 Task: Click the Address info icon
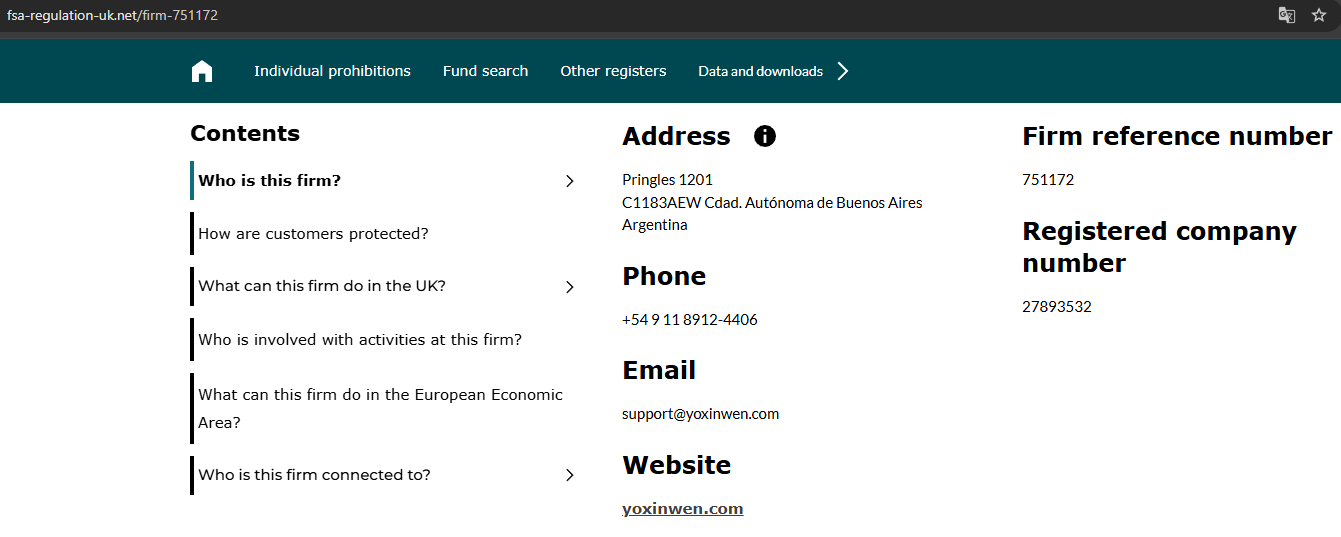(x=765, y=136)
